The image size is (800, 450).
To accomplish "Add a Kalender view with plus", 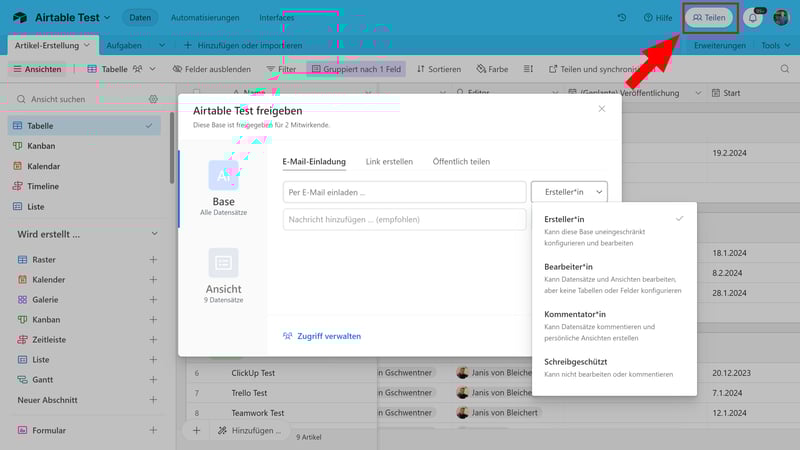I will (153, 280).
